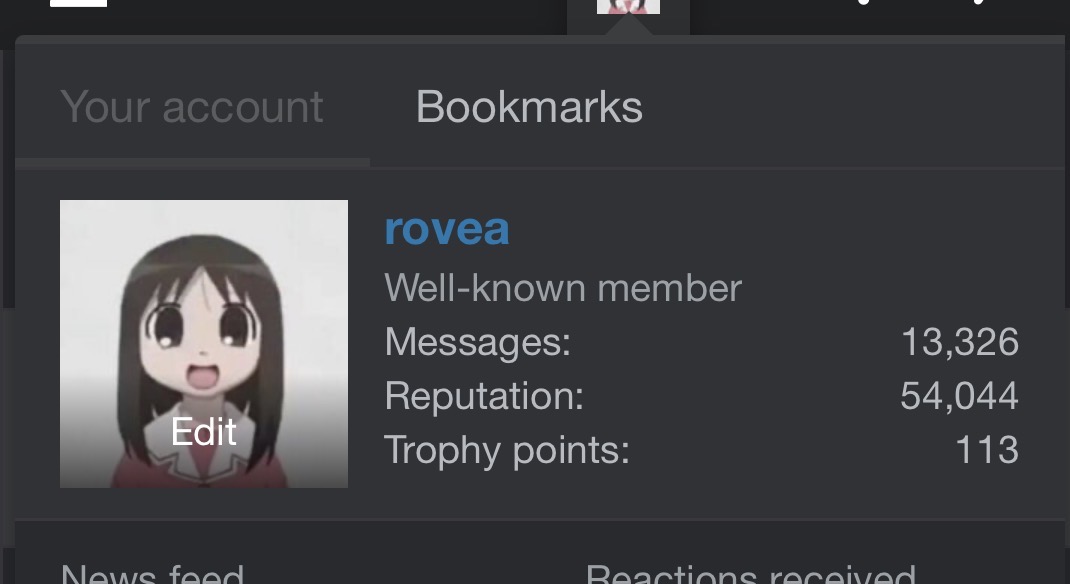Open the Reactions received link
Screen dimensions: 1070x584
pos(751,574)
